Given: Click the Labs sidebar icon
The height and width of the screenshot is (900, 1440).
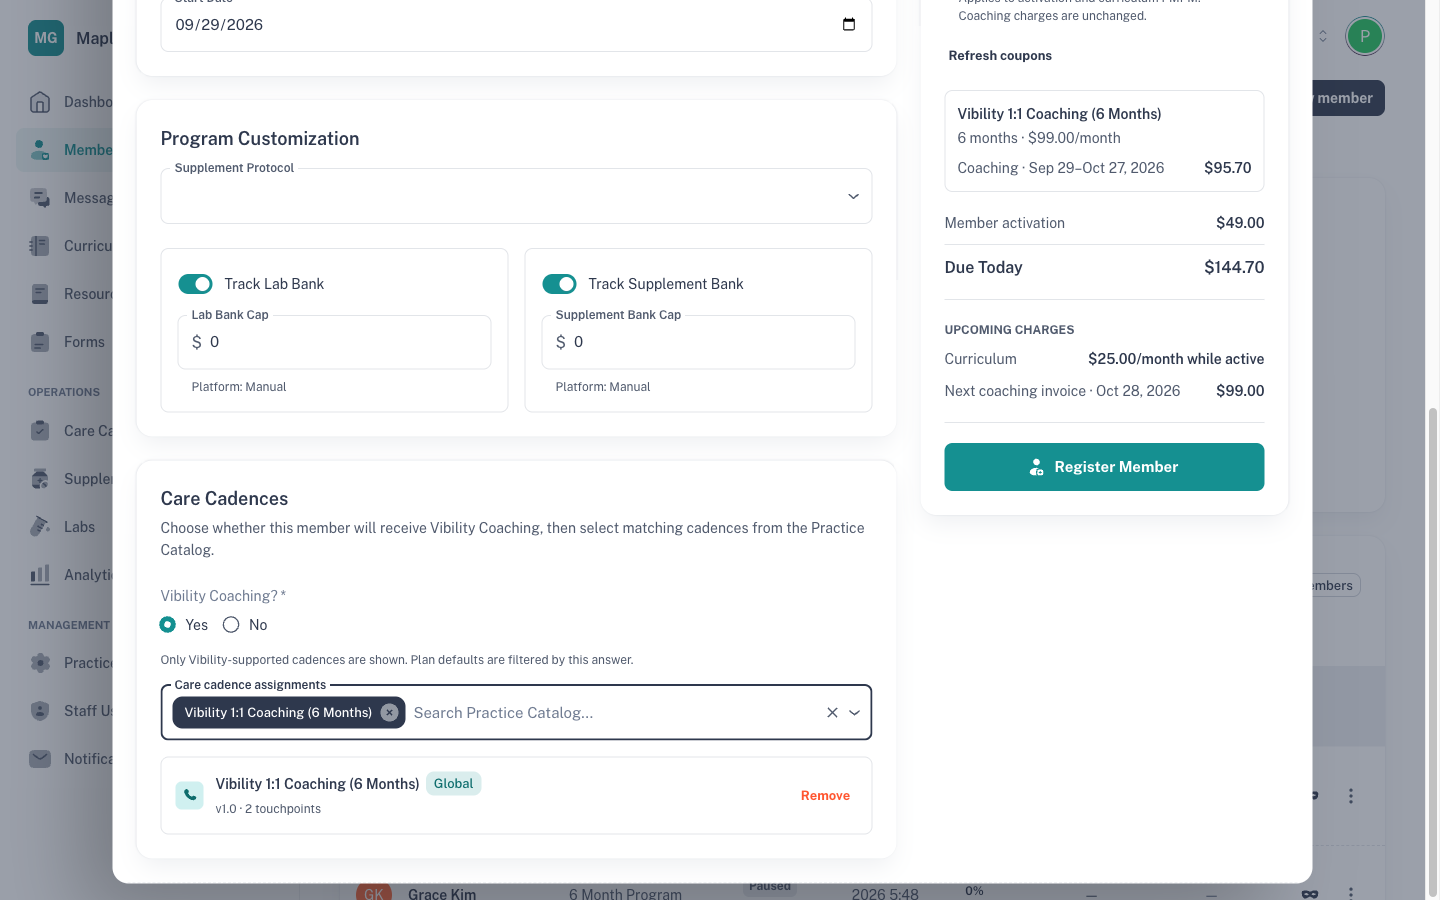Looking at the screenshot, I should pyautogui.click(x=40, y=527).
